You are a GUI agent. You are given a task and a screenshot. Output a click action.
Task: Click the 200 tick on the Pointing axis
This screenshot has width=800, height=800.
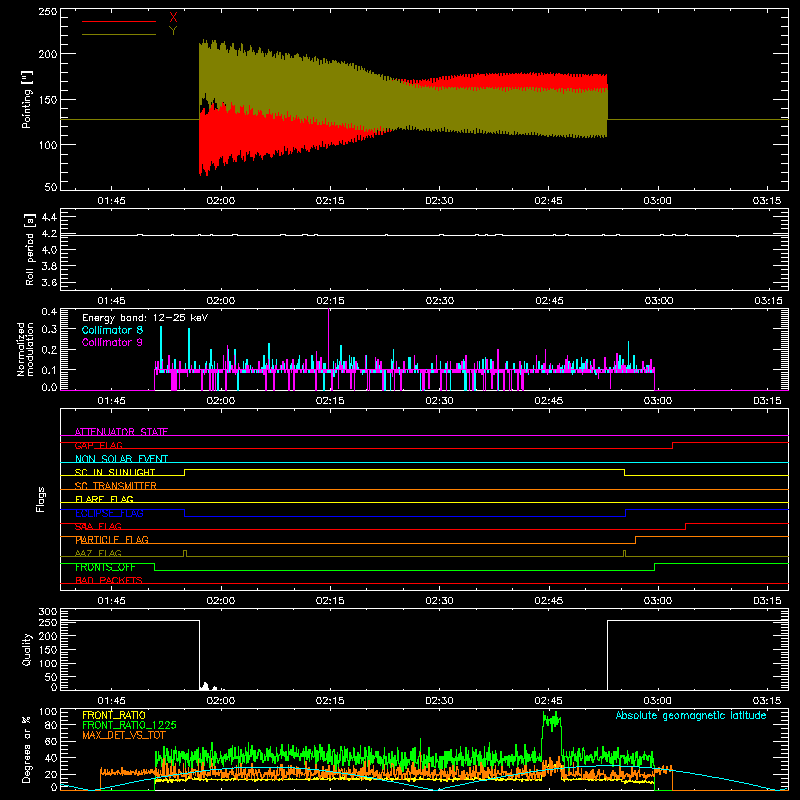[48, 54]
